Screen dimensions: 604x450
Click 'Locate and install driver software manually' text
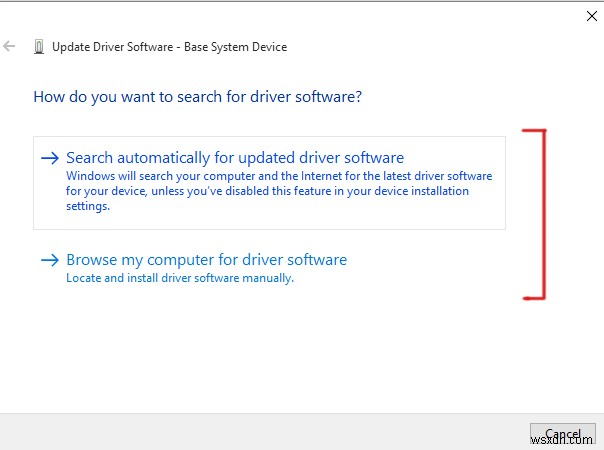click(x=180, y=278)
